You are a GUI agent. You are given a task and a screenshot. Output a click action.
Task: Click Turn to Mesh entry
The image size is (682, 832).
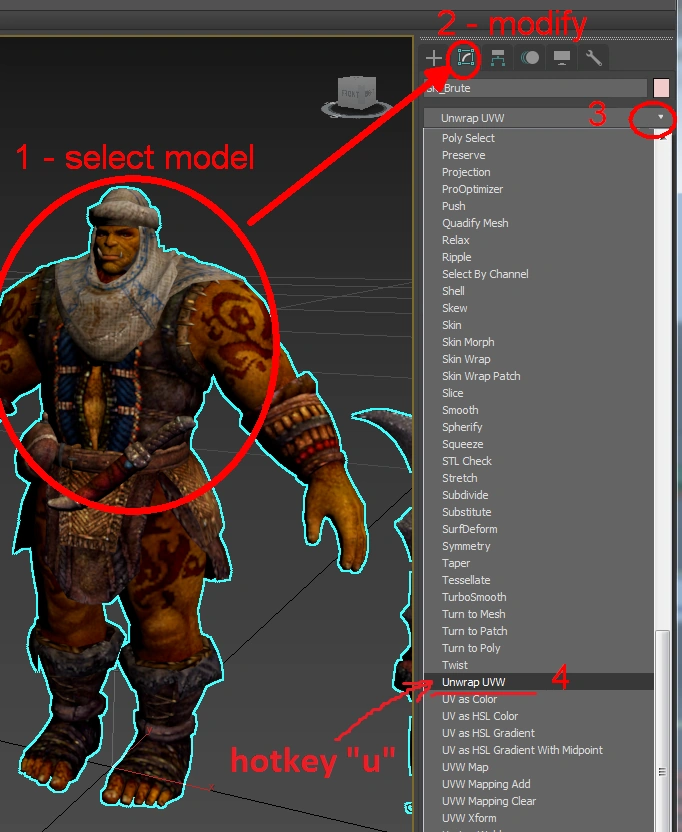pyautogui.click(x=473, y=613)
